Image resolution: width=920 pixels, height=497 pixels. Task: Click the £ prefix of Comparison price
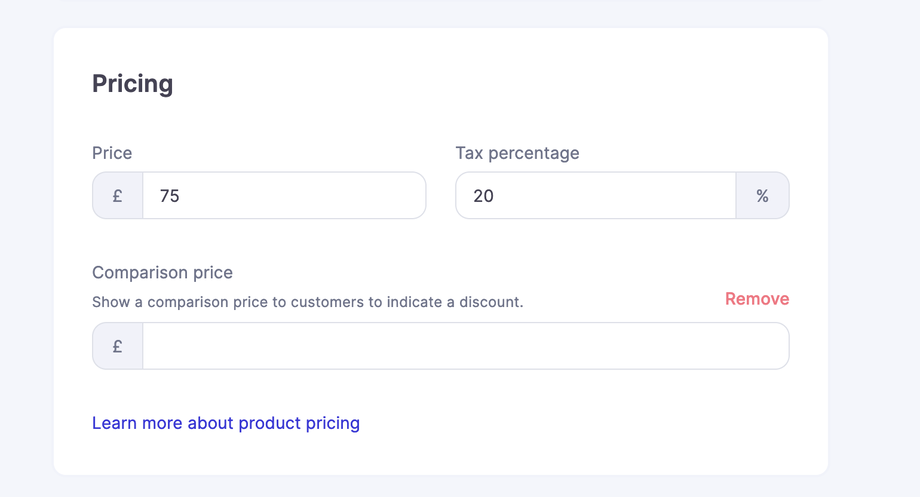[x=118, y=346]
